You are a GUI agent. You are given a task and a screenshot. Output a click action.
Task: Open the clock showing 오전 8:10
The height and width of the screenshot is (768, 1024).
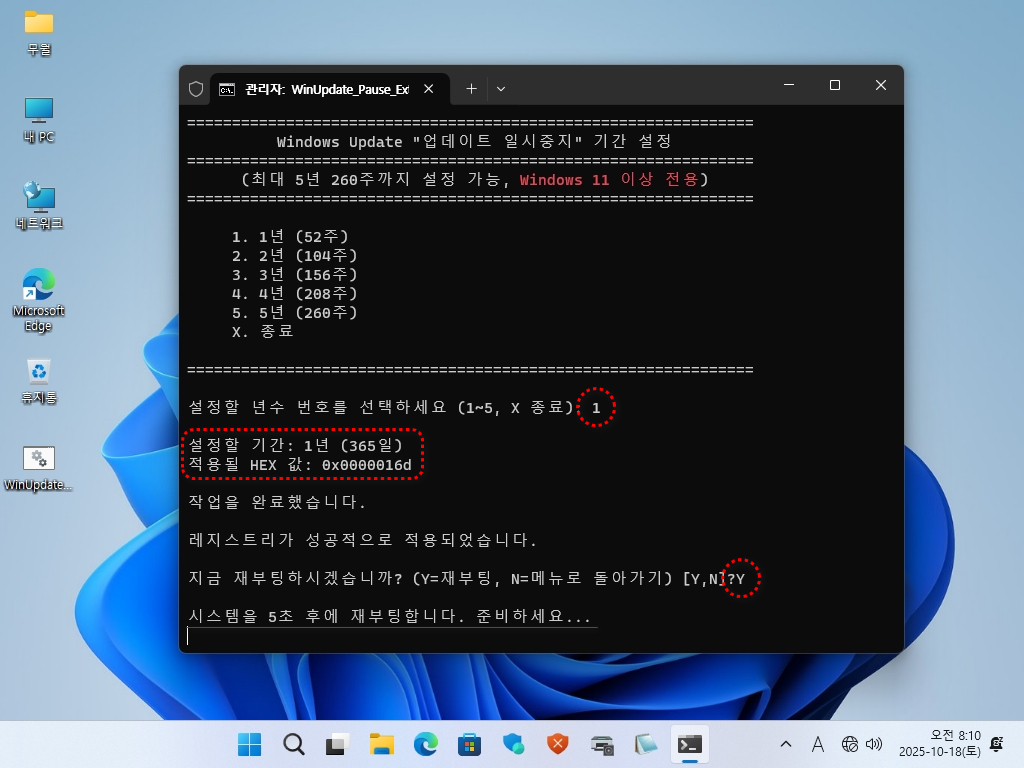coord(940,744)
